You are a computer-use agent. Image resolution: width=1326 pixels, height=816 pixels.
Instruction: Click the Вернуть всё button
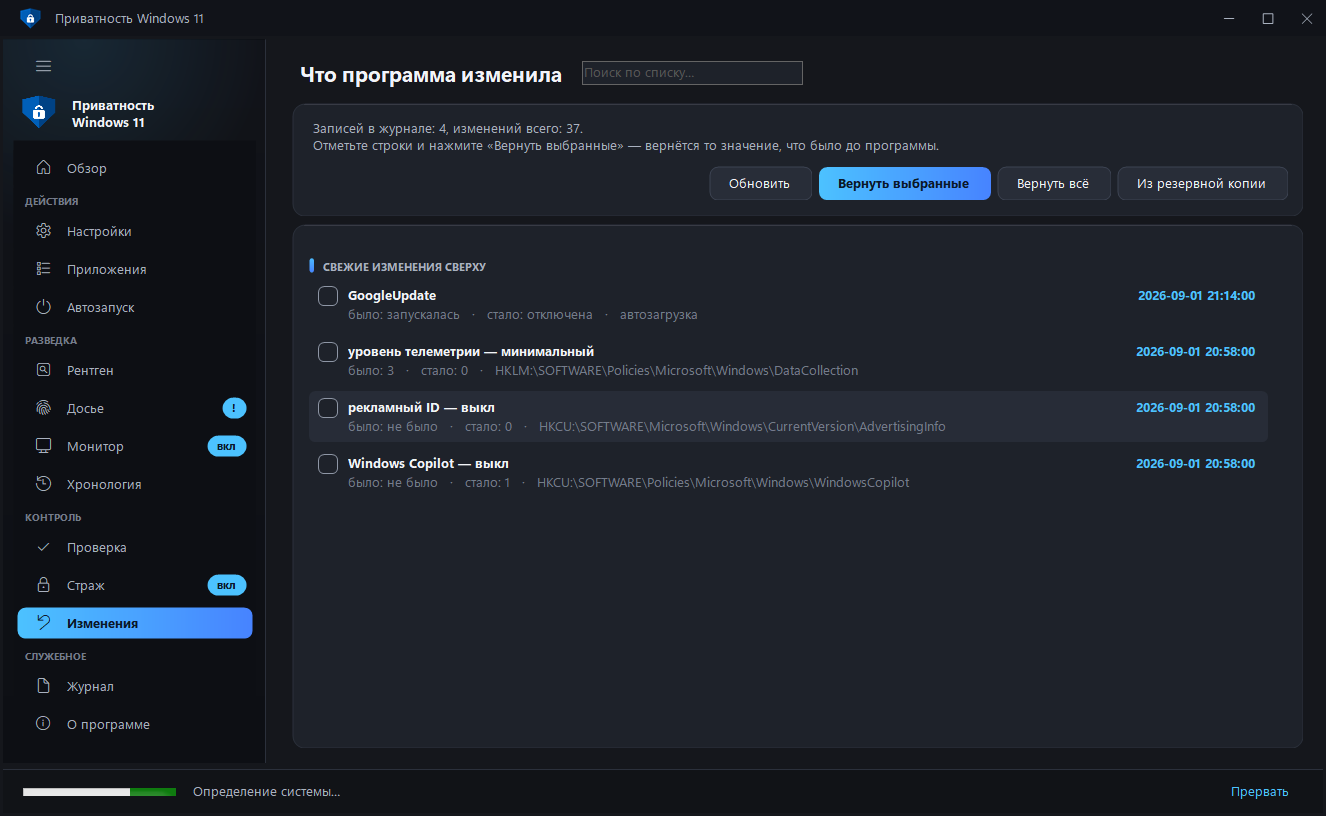pyautogui.click(x=1053, y=184)
